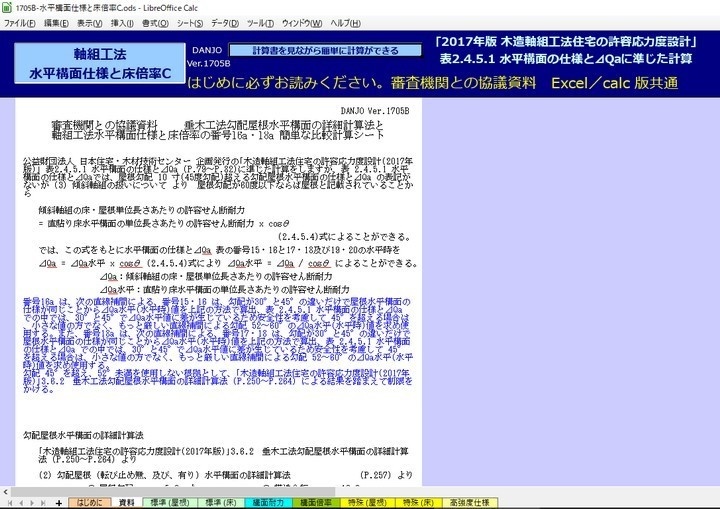This screenshot has width=720, height=509.
Task: Click the add new sheet plus icon
Action: pyautogui.click(x=59, y=503)
